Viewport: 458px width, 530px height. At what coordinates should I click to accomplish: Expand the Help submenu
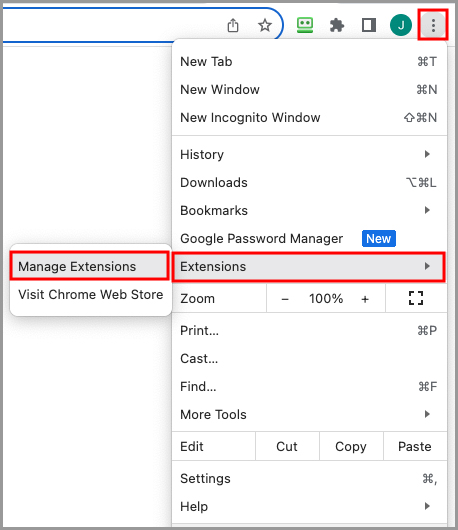coord(309,507)
